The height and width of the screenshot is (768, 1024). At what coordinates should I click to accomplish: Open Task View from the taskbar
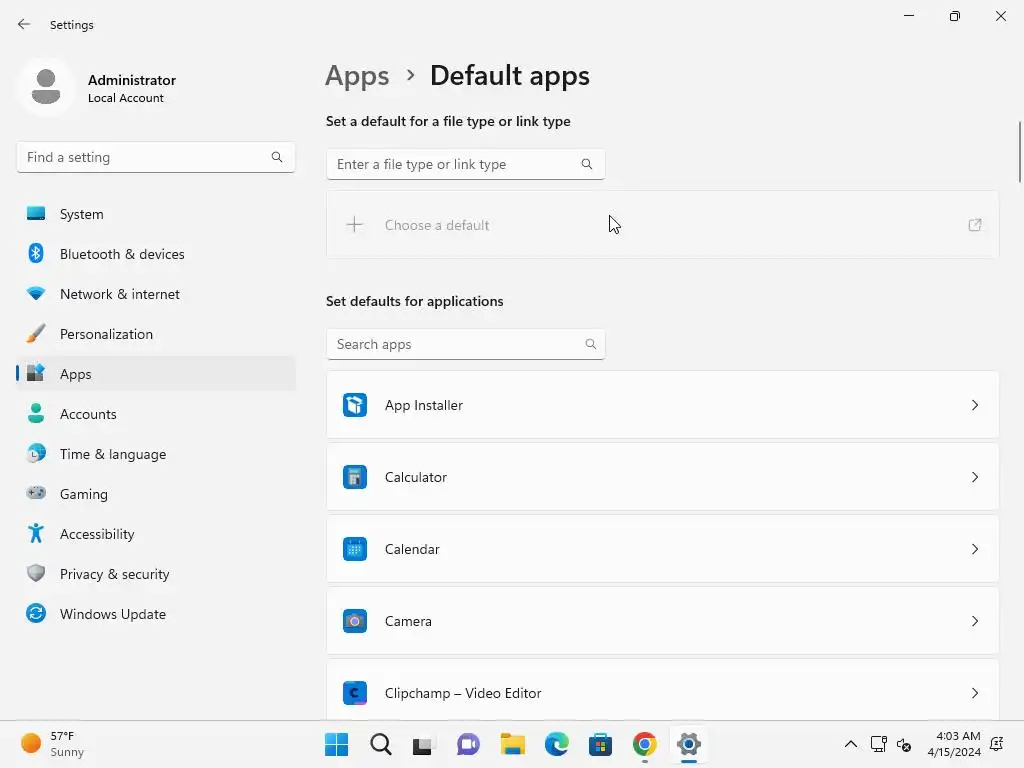point(423,744)
